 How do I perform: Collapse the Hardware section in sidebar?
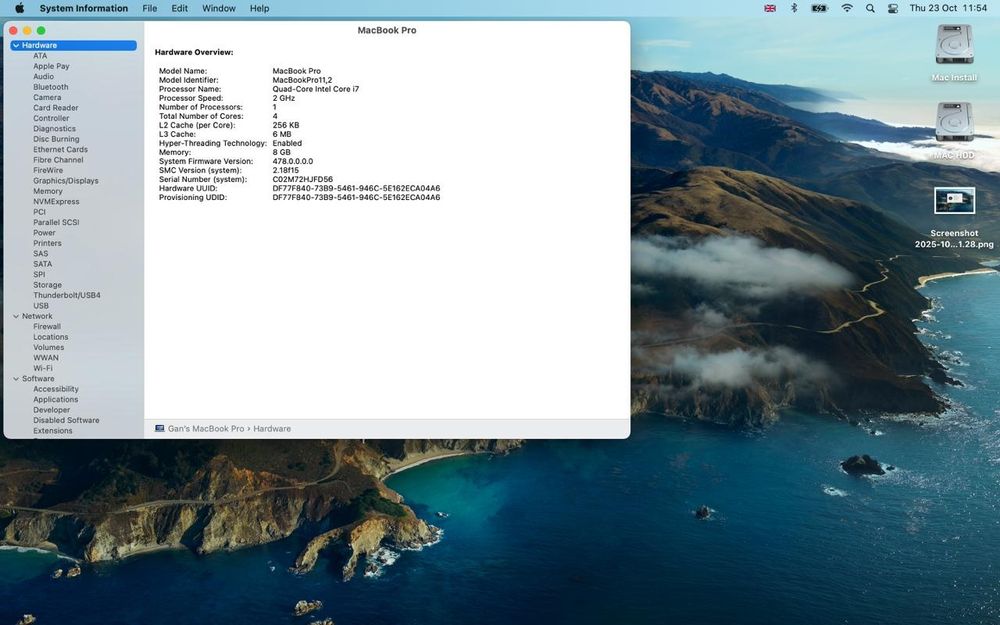tap(16, 46)
